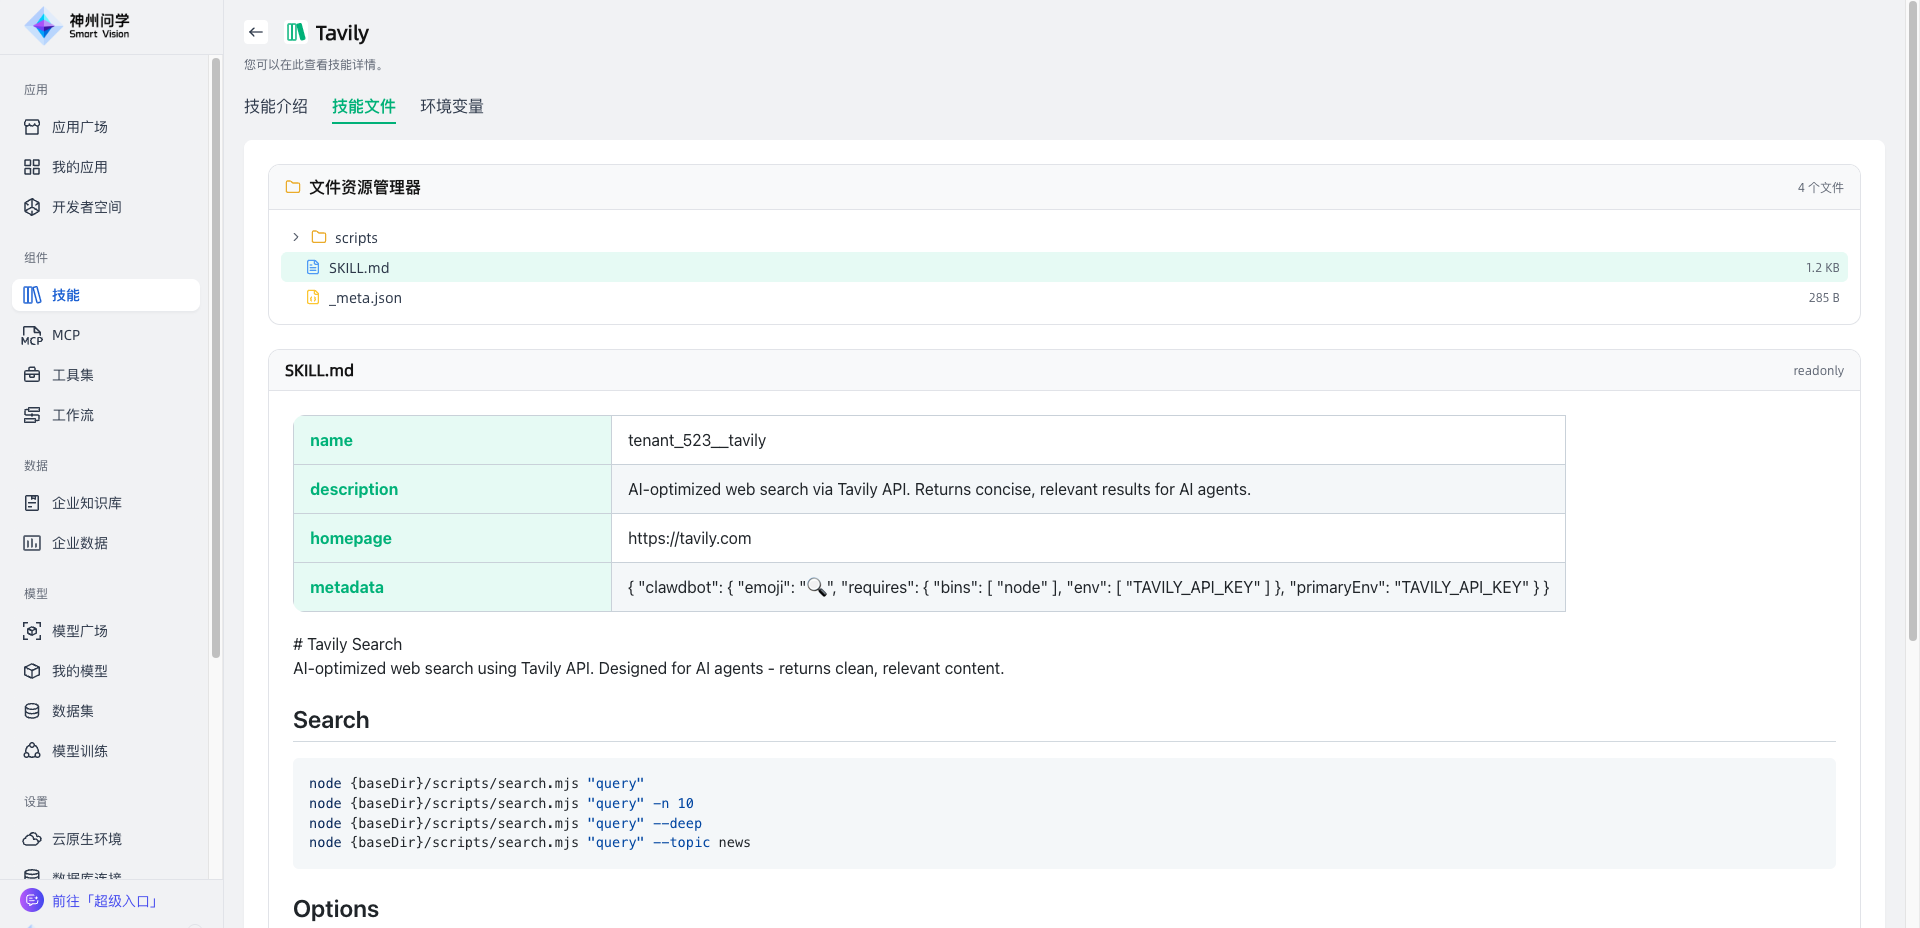Image resolution: width=1920 pixels, height=928 pixels.
Task: Click the SKILL.md viewer title
Action: pos(319,370)
